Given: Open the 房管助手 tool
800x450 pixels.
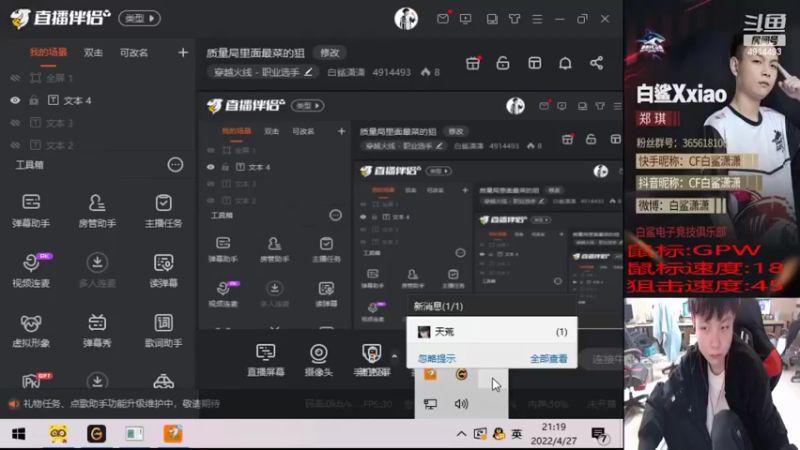Looking at the screenshot, I should click(x=97, y=210).
